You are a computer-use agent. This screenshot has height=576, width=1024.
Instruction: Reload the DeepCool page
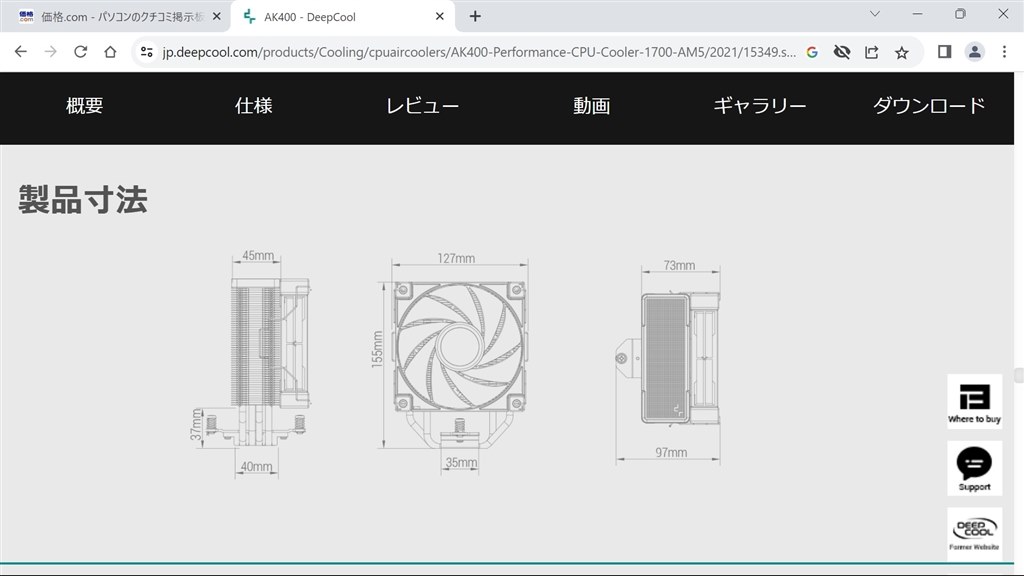point(80,52)
